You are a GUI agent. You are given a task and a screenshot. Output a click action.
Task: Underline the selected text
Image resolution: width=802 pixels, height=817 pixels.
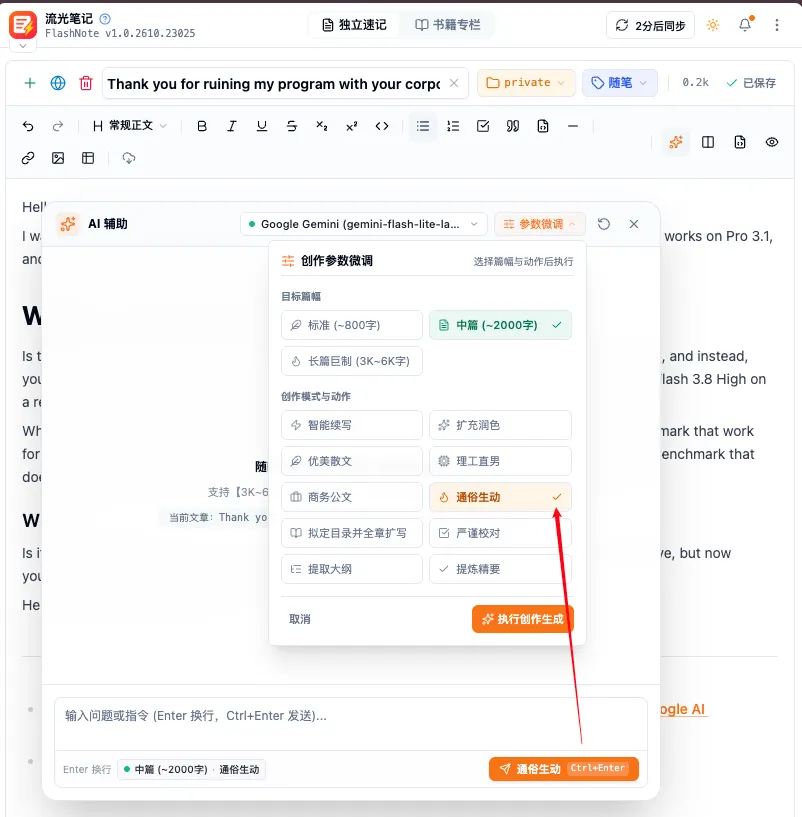tap(262, 126)
